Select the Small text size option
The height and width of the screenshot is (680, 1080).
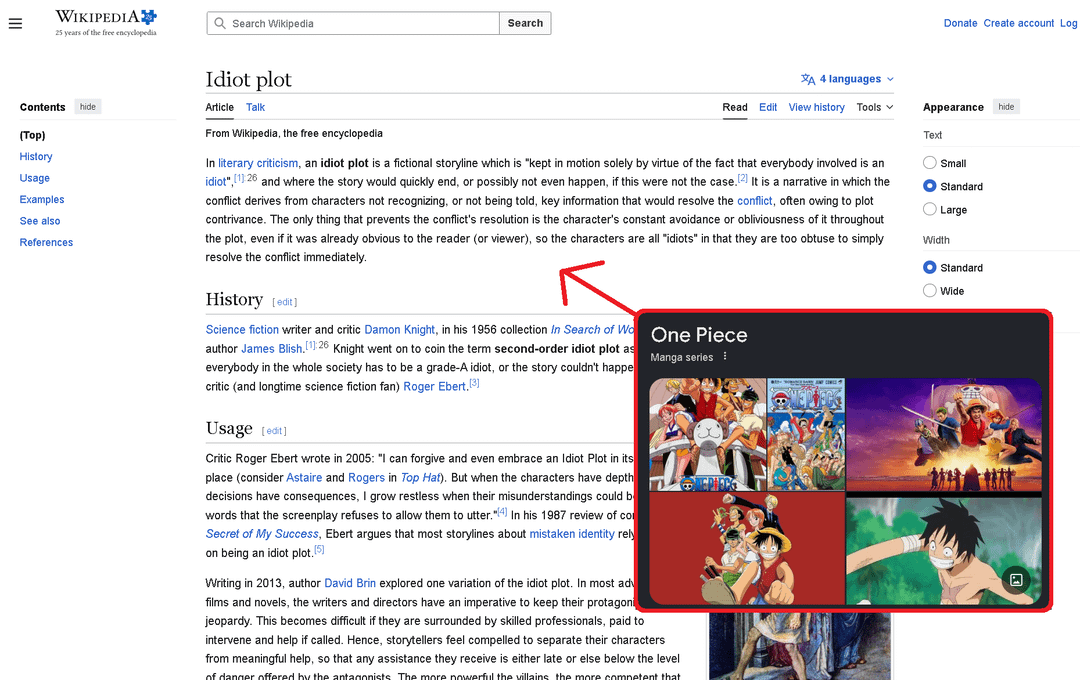[930, 163]
